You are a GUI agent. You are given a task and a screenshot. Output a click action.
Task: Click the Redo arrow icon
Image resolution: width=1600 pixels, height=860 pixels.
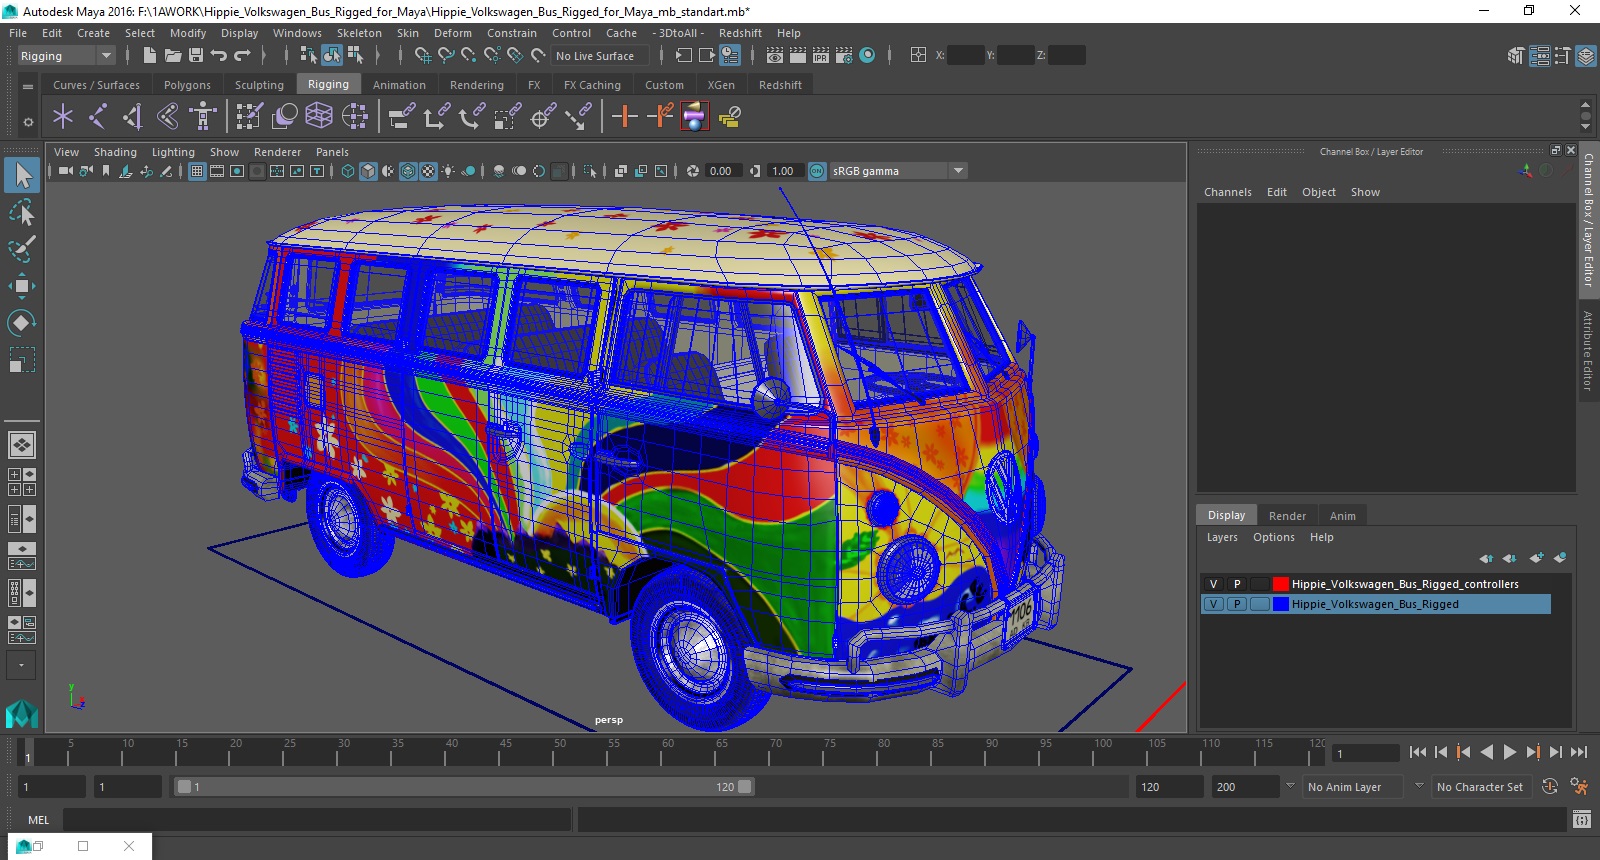click(242, 56)
